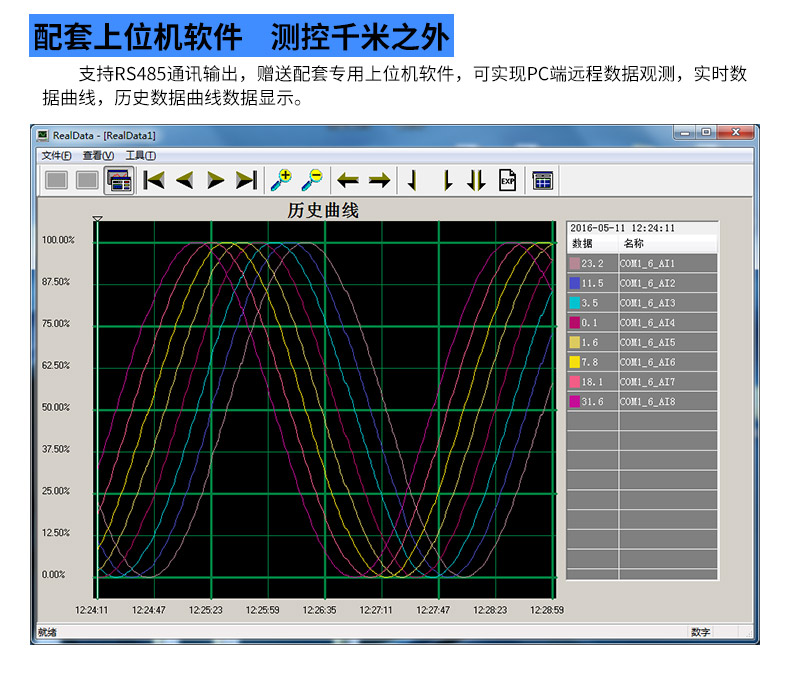Click the value 31.6 in the data column
Screen dimensions: 790x678
click(x=592, y=401)
